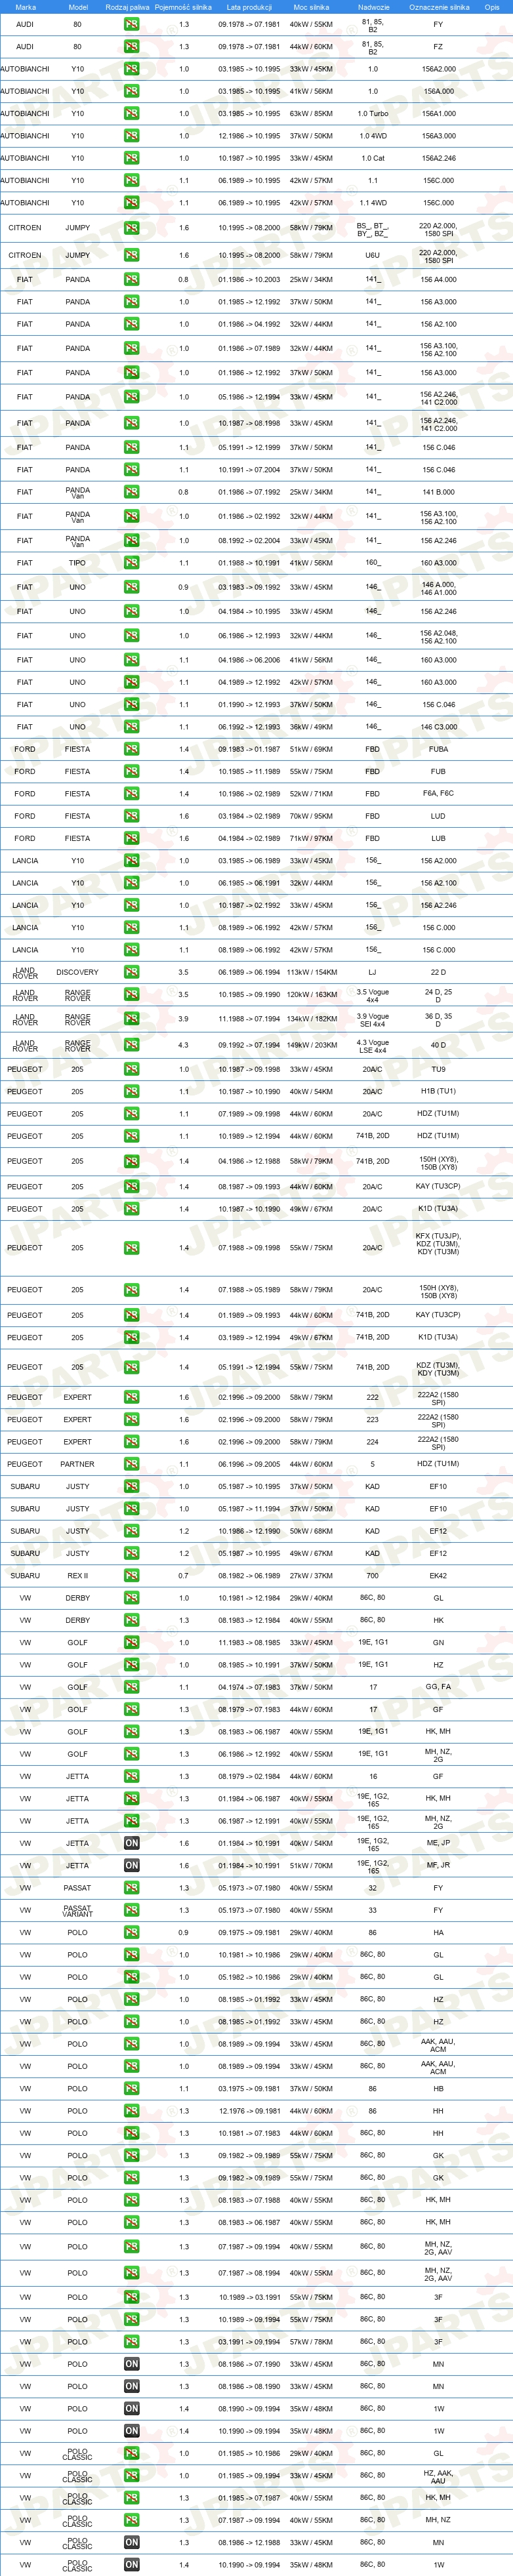513x2576 pixels.
Task: Click the Pojemność silnika column header
Action: point(183,6)
